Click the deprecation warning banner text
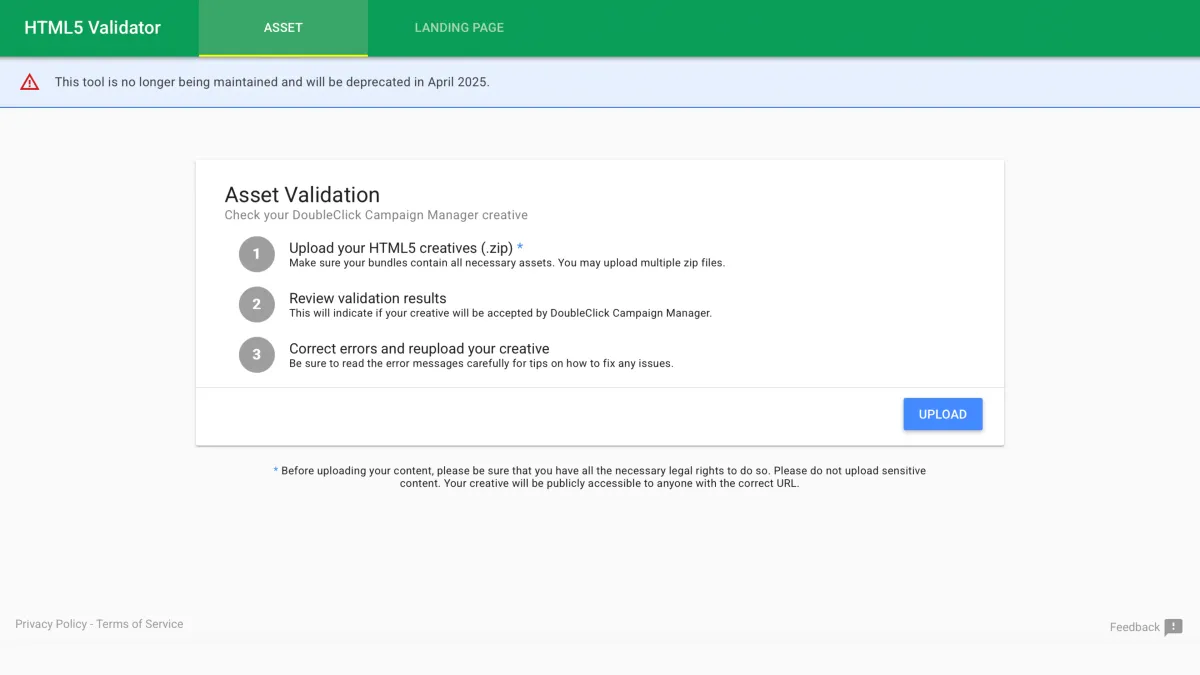The height and width of the screenshot is (675, 1200). (x=271, y=81)
